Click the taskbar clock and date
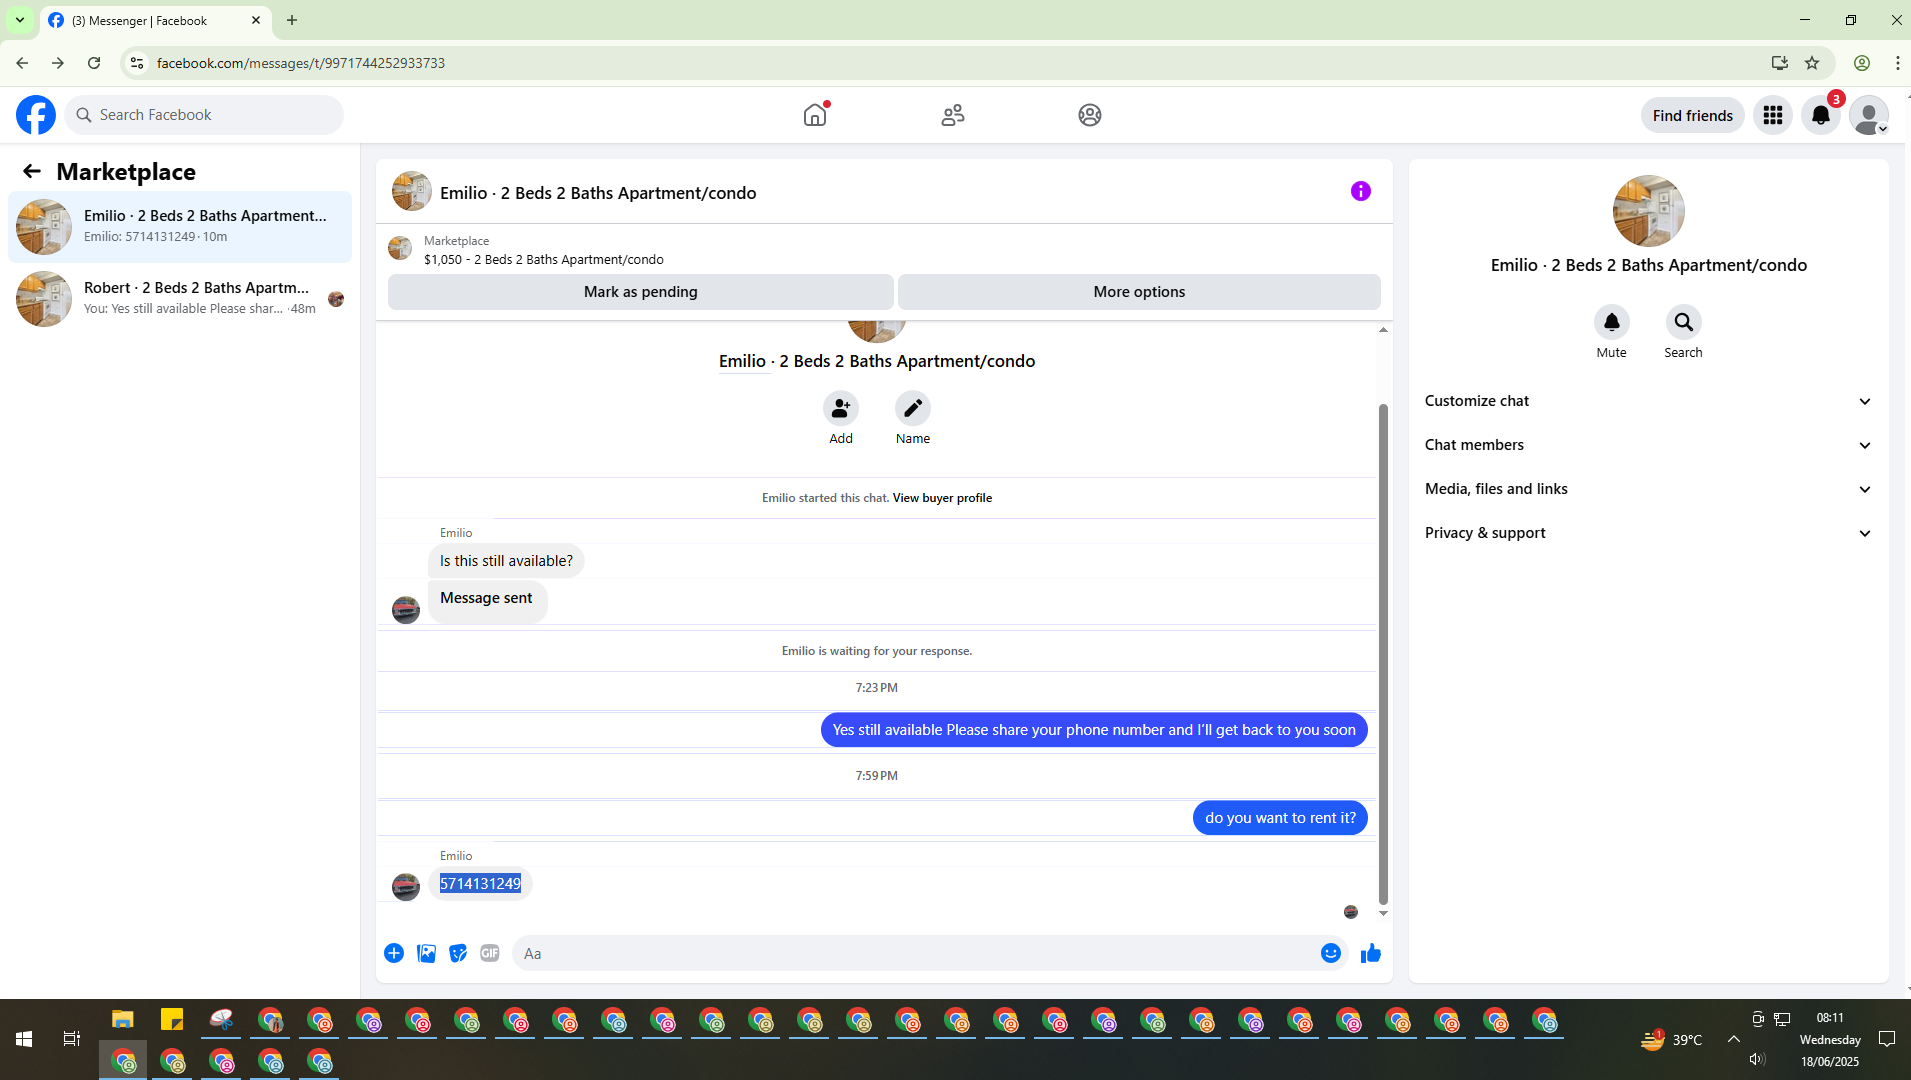Image resolution: width=1911 pixels, height=1080 pixels. [1830, 1039]
